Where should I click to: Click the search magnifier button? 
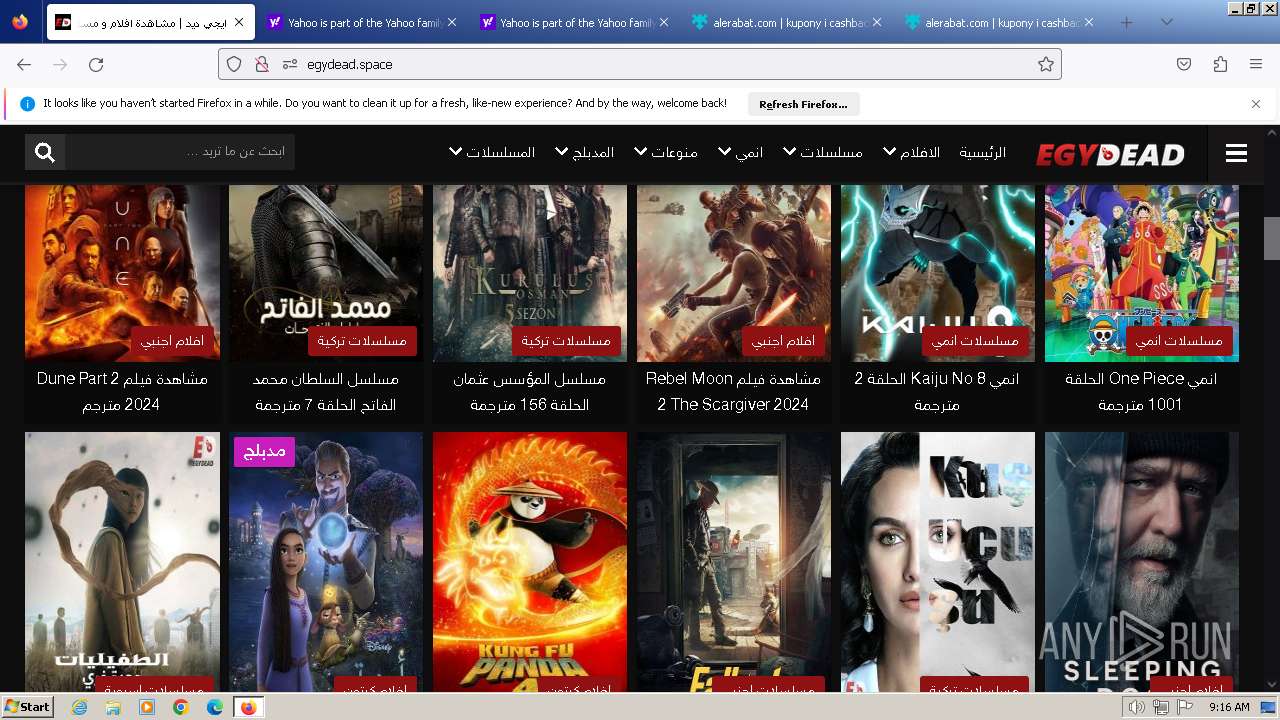tap(45, 152)
